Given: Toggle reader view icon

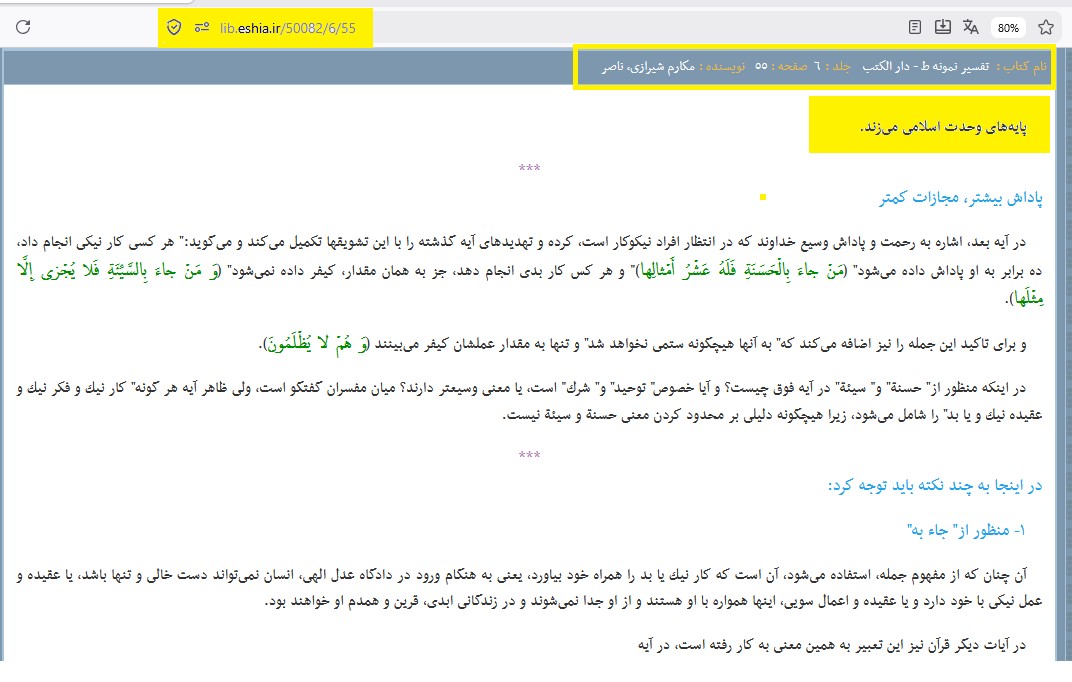Looking at the screenshot, I should tap(915, 27).
